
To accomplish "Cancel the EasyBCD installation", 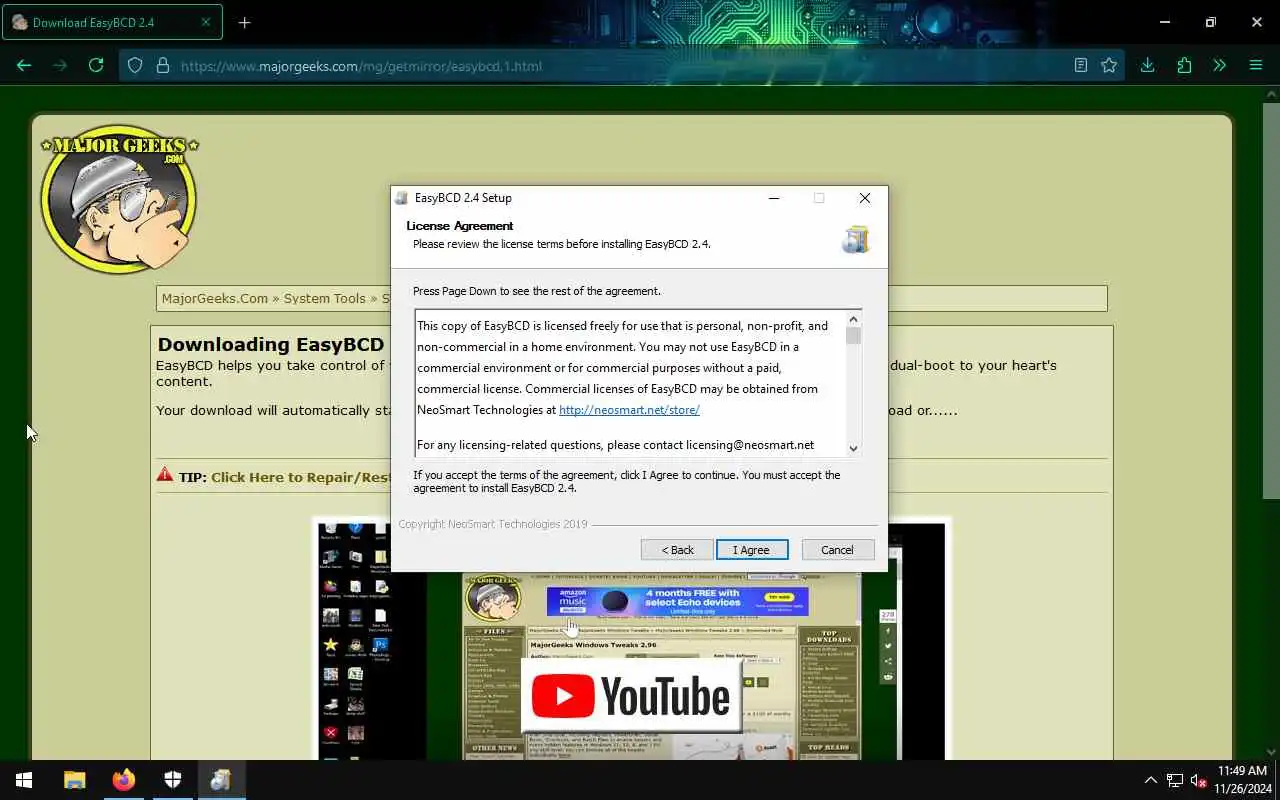I will [x=837, y=550].
